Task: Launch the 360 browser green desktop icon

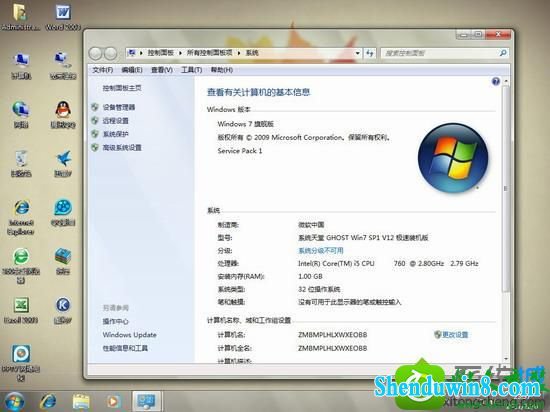Action: 21,265
